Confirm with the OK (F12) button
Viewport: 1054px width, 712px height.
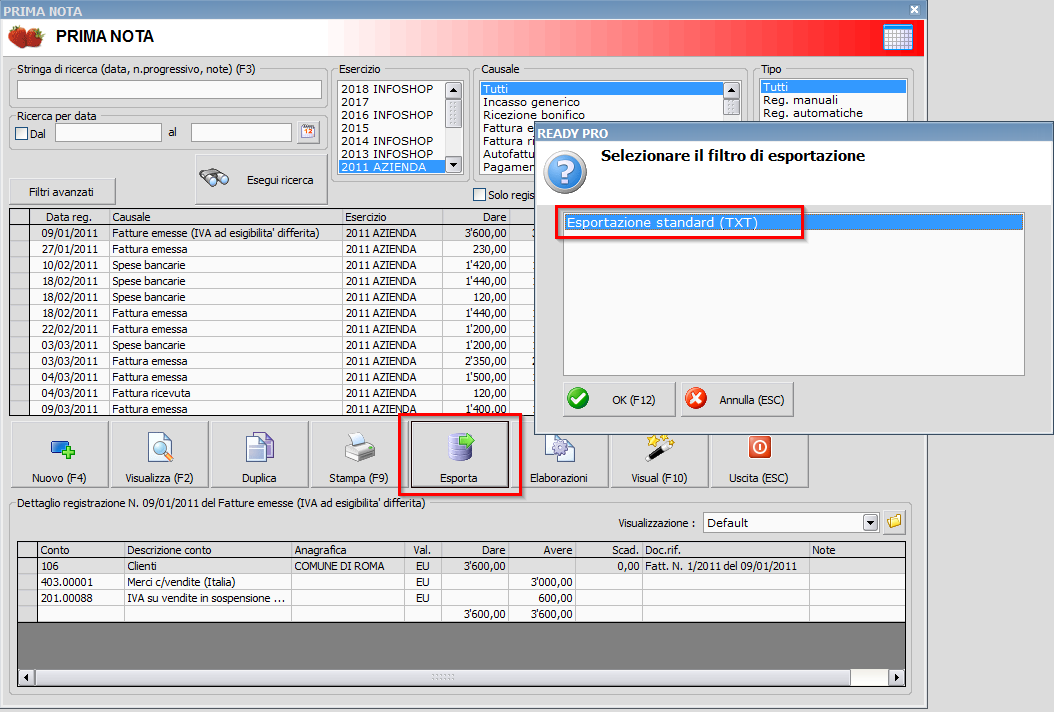tap(619, 399)
